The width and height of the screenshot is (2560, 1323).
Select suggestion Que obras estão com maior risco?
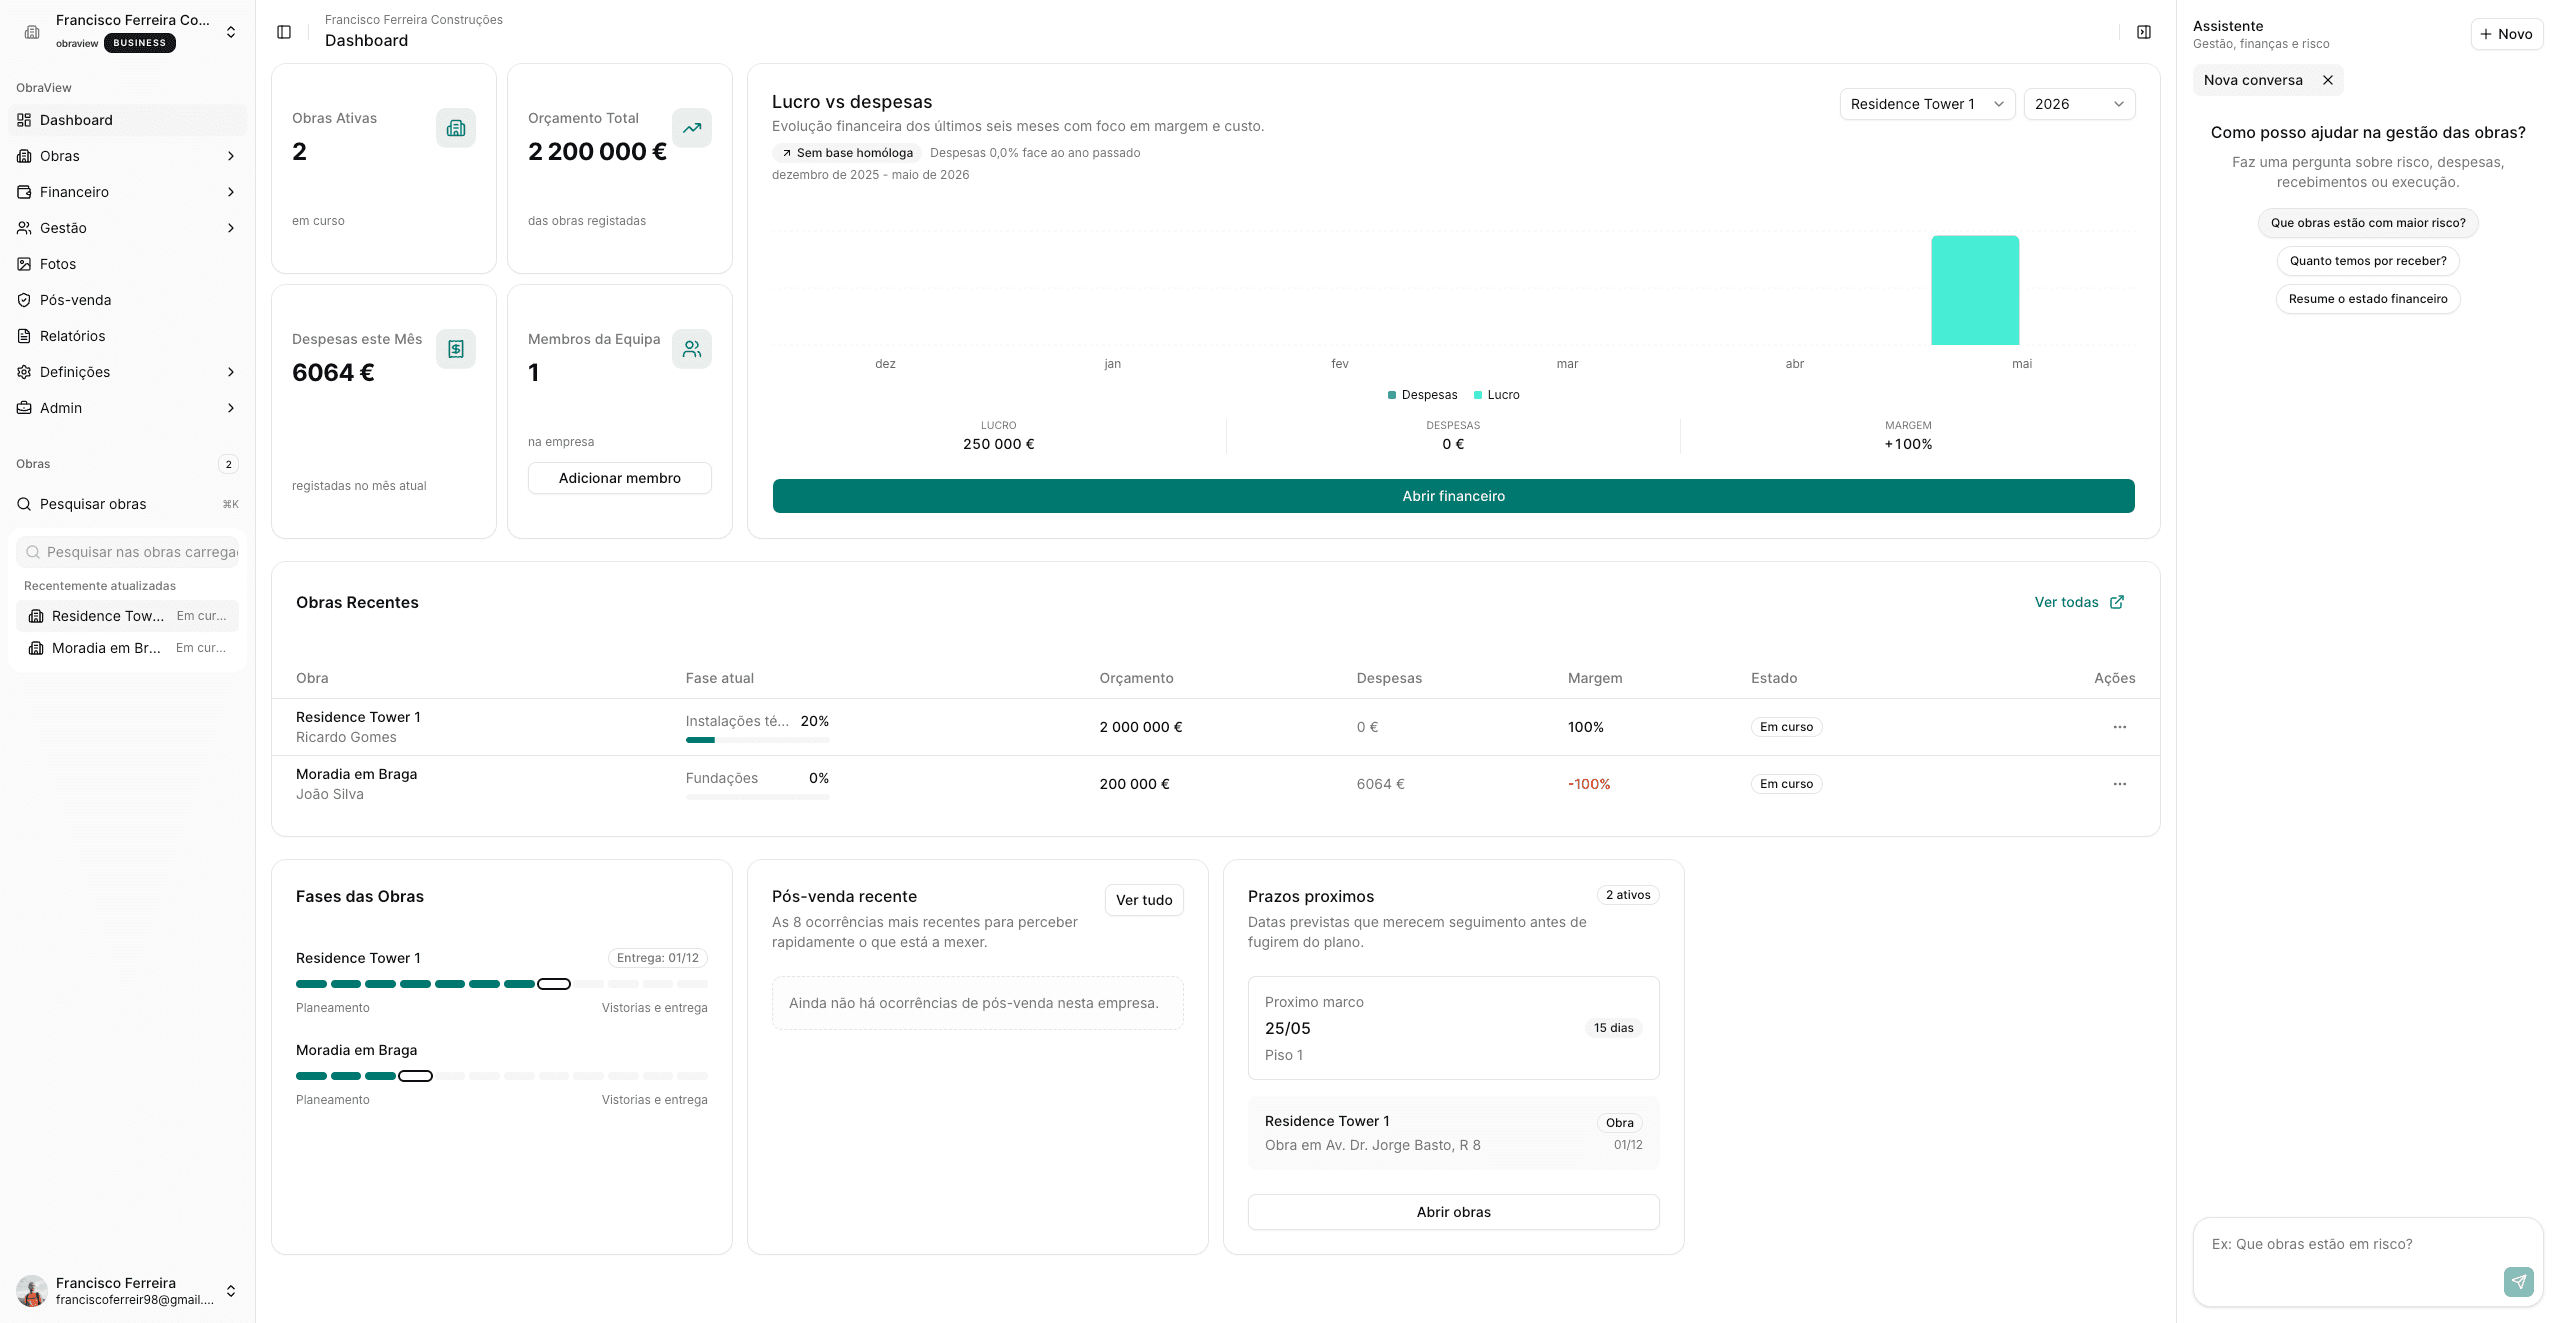tap(2368, 223)
